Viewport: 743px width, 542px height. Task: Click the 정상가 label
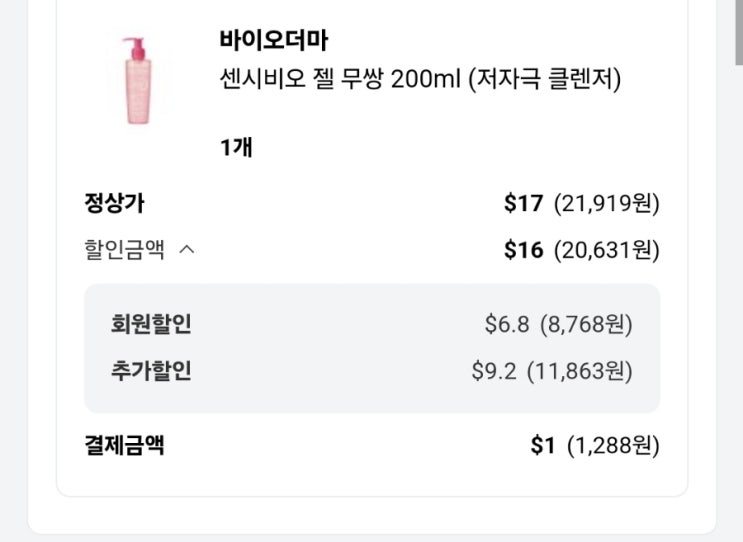(x=114, y=204)
